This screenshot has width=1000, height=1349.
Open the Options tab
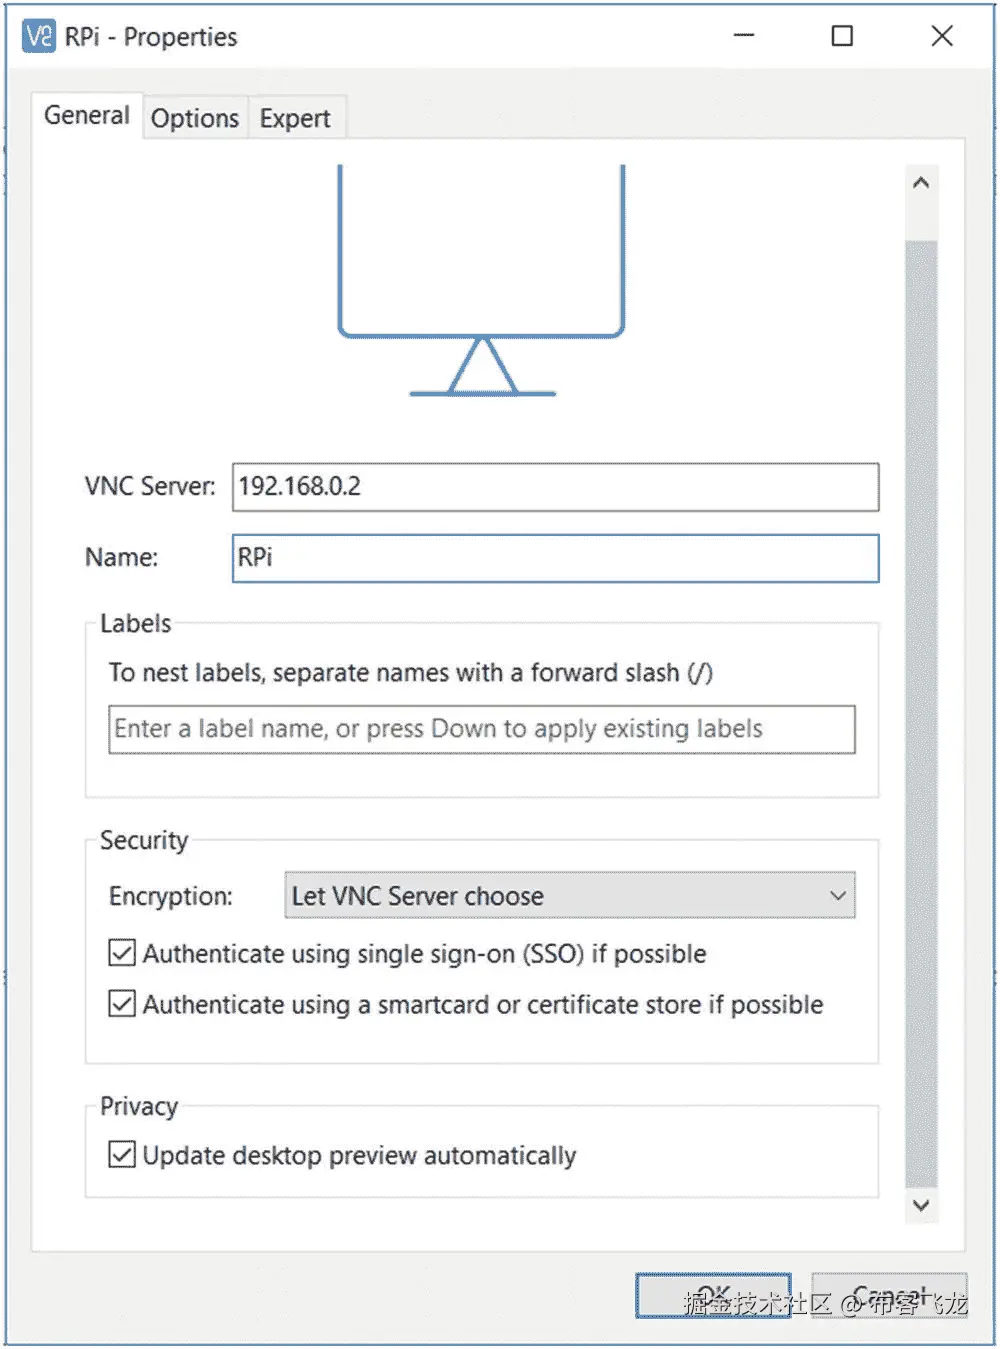[195, 118]
